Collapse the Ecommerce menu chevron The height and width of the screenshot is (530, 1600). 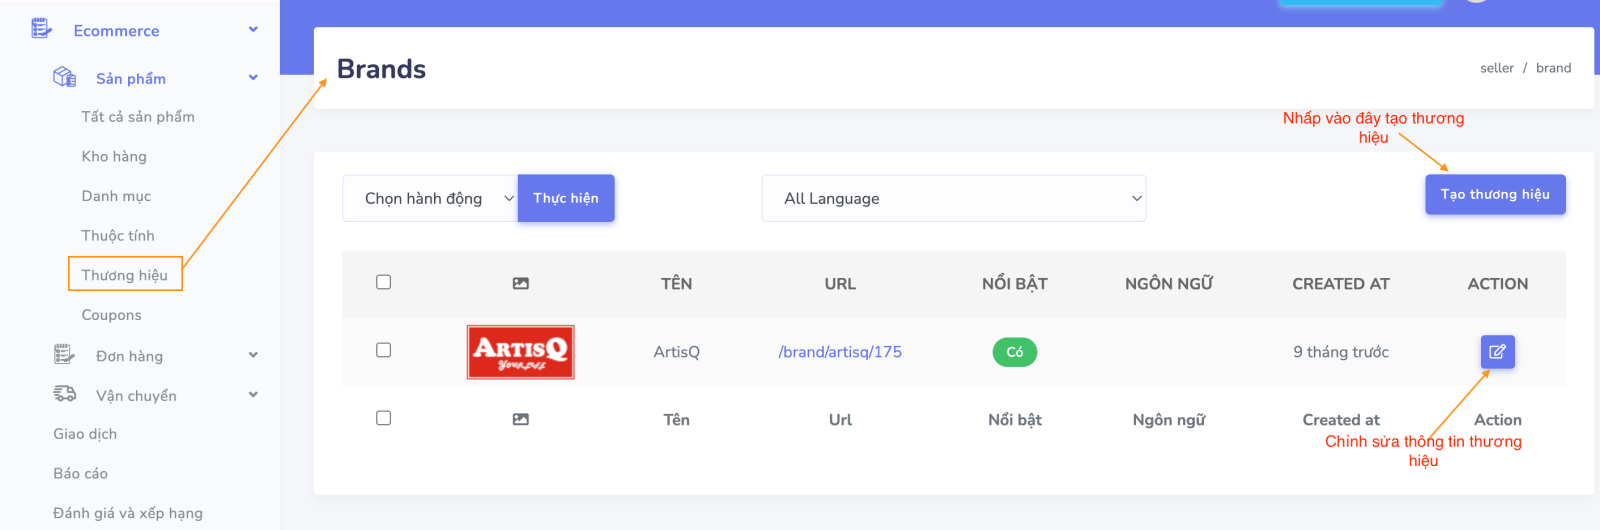(x=253, y=30)
